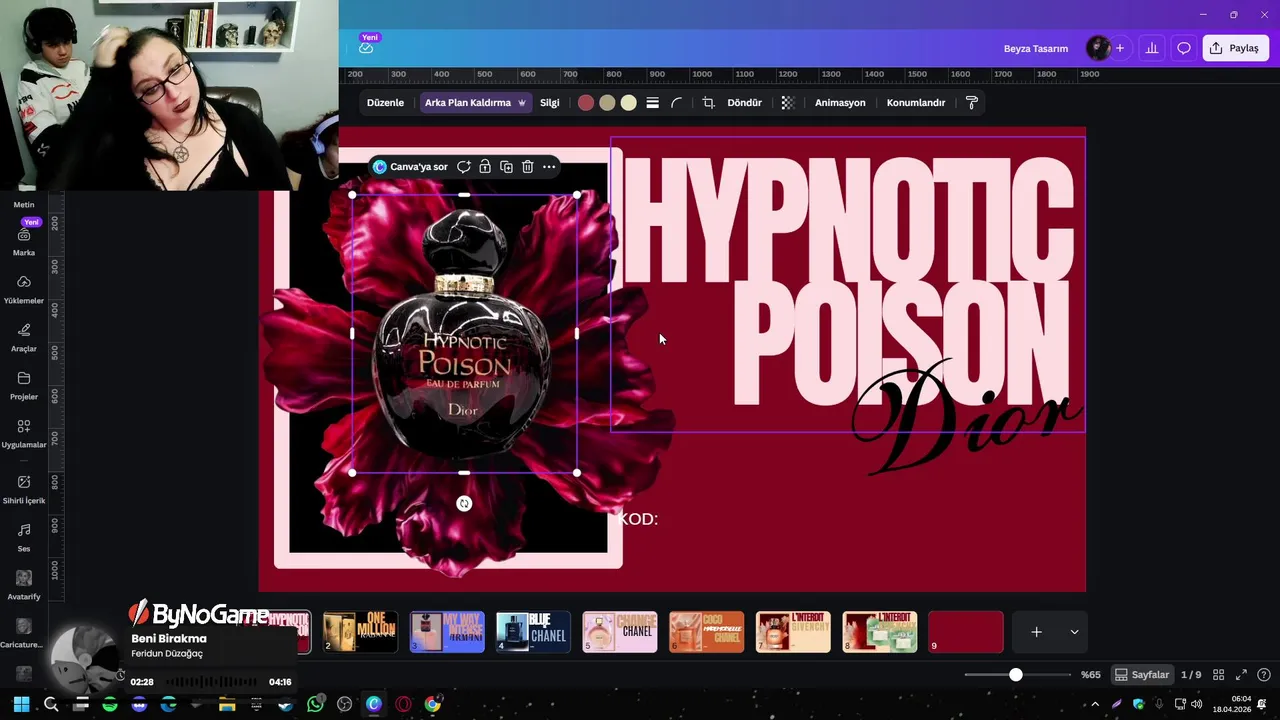Select the My Way Intense page 3 thumbnail
This screenshot has width=1280, height=720.
[447, 632]
